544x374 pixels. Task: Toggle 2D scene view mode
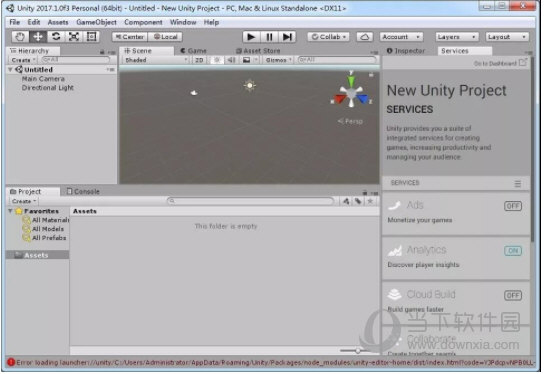199,60
